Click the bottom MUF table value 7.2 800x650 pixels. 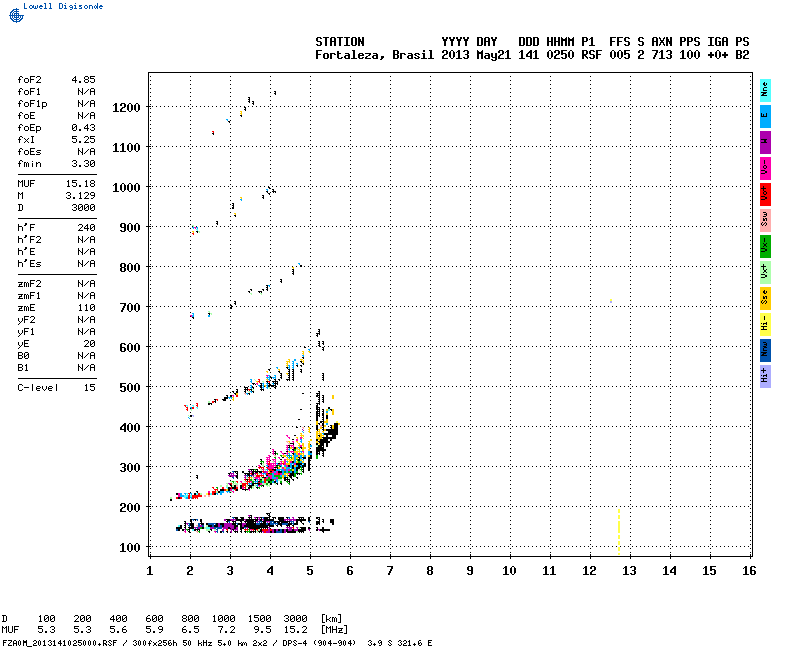(227, 630)
